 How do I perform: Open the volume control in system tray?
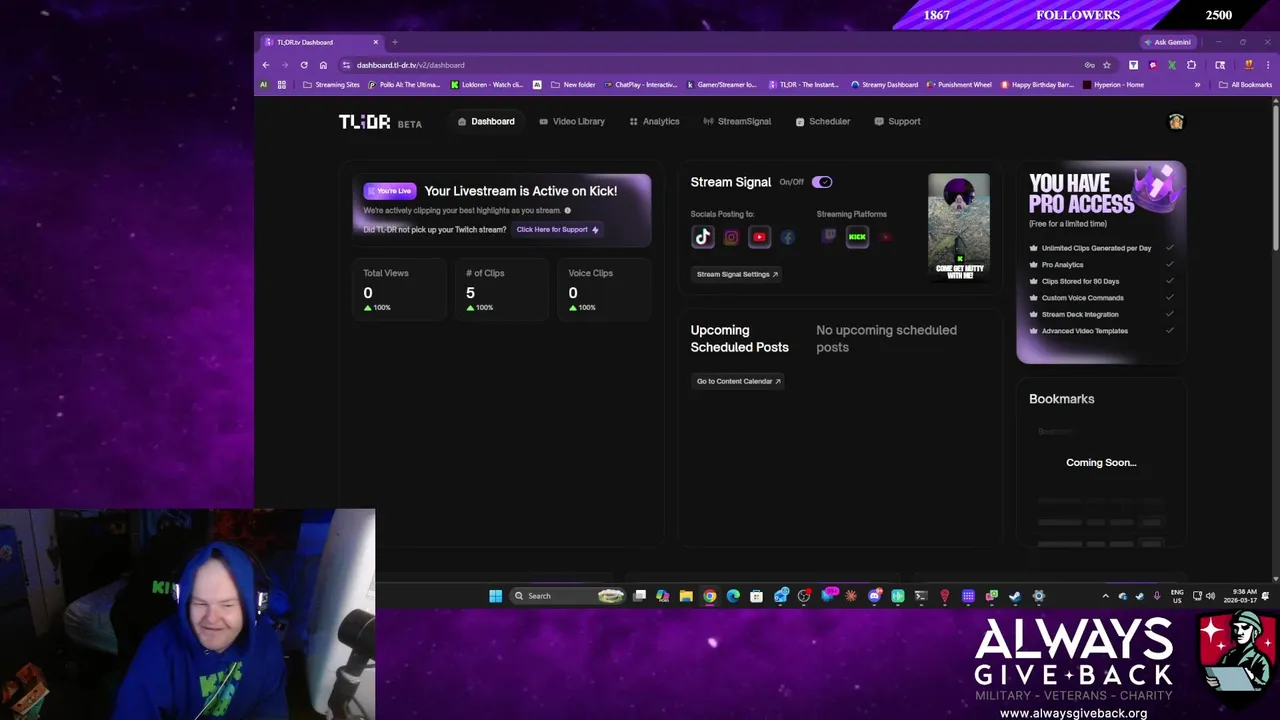[x=1210, y=596]
